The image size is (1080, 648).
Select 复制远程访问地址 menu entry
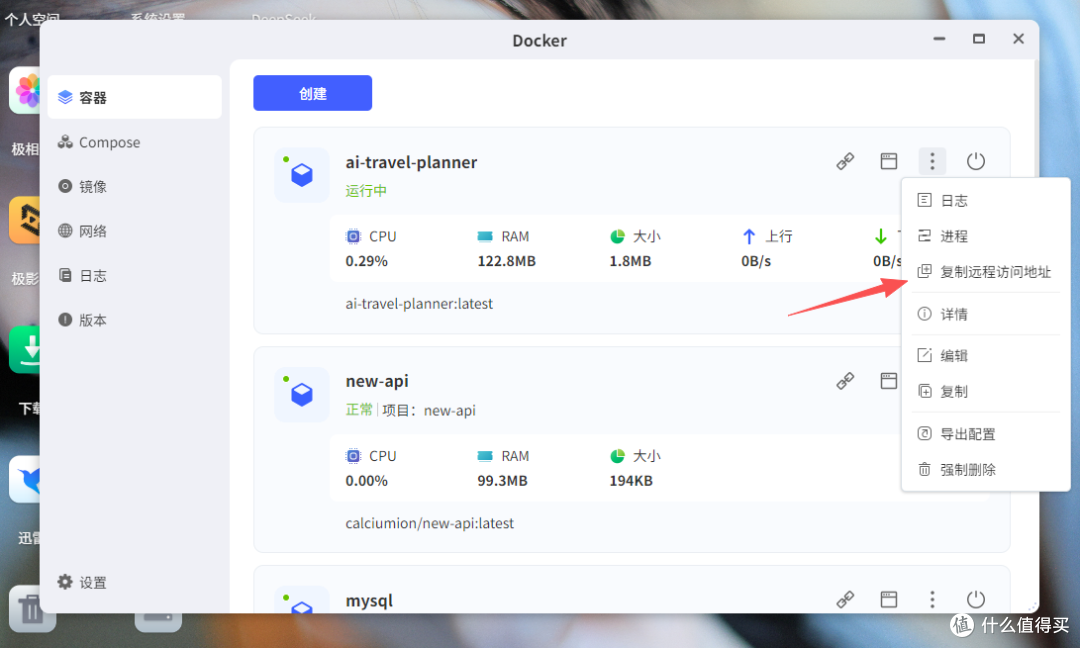tap(986, 272)
